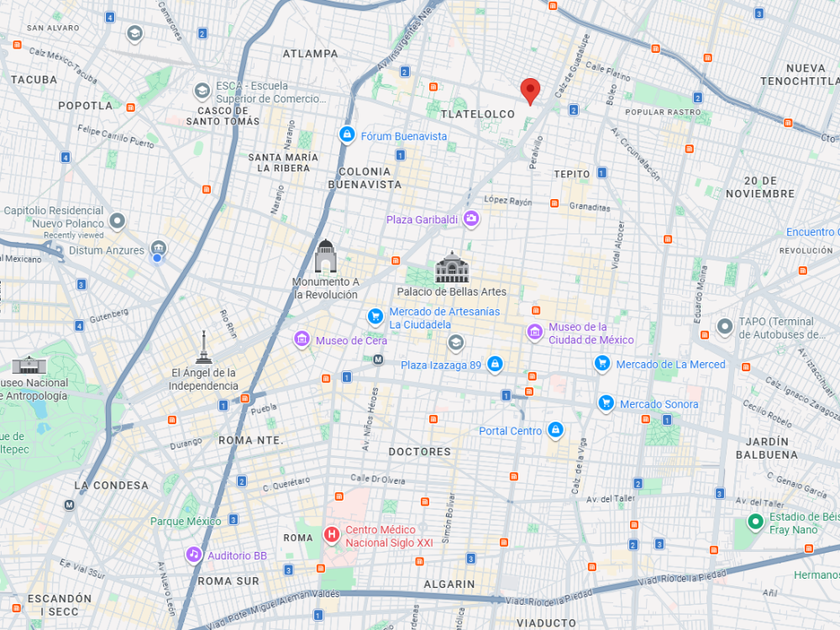Image resolution: width=840 pixels, height=630 pixels.
Task: Select the ROMA SUR neighborhood label
Action: click(x=228, y=581)
